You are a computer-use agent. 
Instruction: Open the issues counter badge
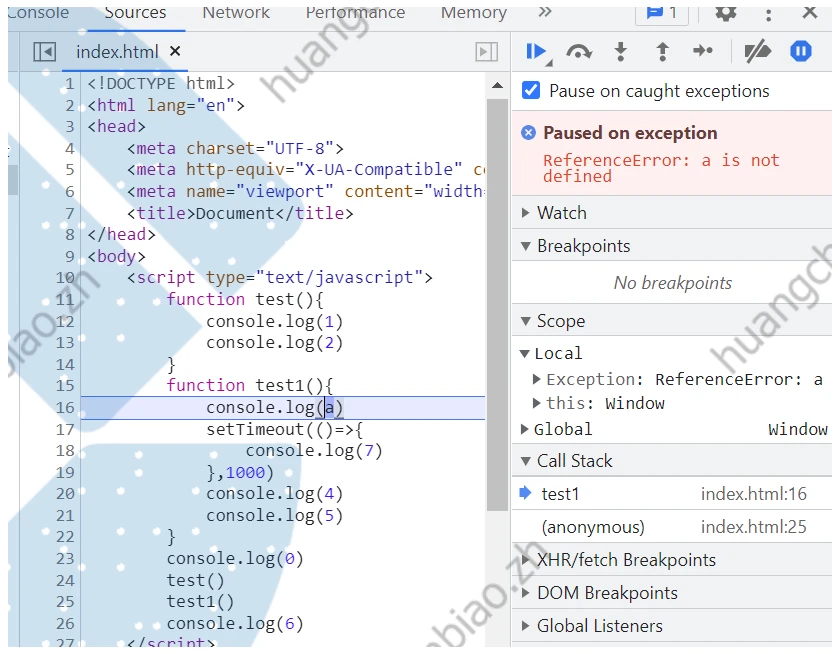(661, 13)
